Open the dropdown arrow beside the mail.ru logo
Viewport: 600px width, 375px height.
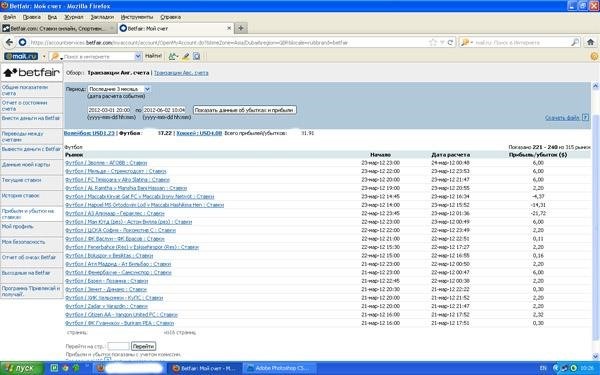click(44, 57)
